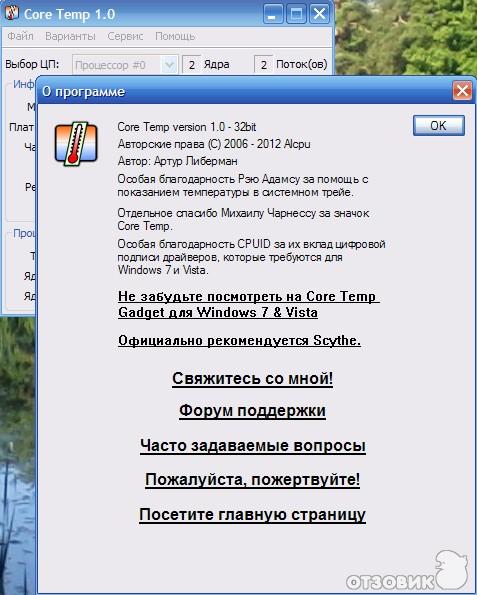Click the 'Автор: Артур Либерман' line
This screenshot has width=477, height=595.
[178, 161]
